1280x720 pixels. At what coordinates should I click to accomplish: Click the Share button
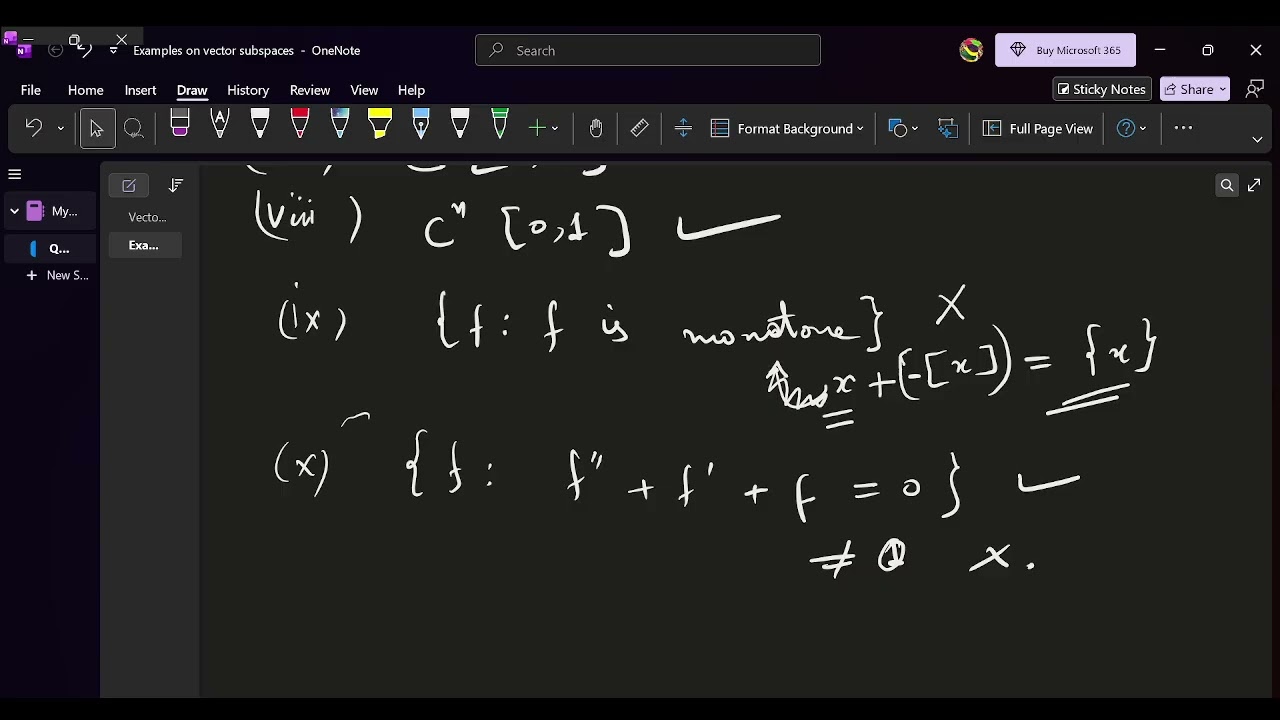tap(1195, 89)
